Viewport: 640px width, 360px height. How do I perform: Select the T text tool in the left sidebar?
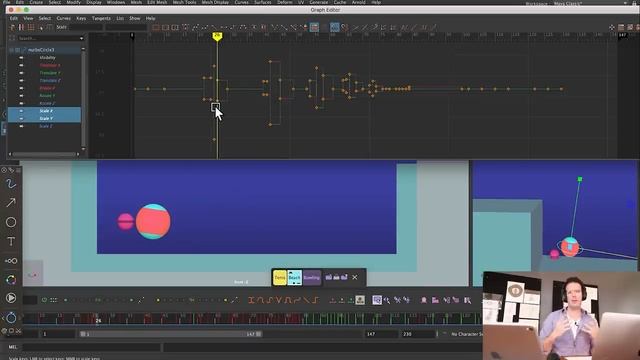coord(11,242)
